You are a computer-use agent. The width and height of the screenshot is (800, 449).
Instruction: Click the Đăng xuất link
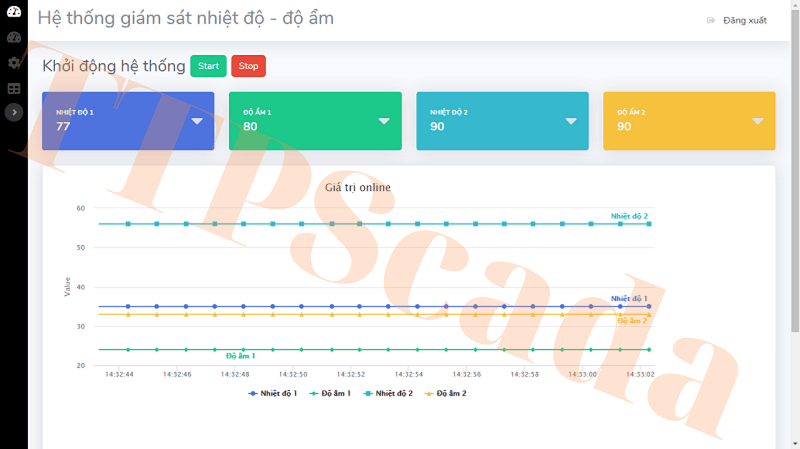point(745,20)
